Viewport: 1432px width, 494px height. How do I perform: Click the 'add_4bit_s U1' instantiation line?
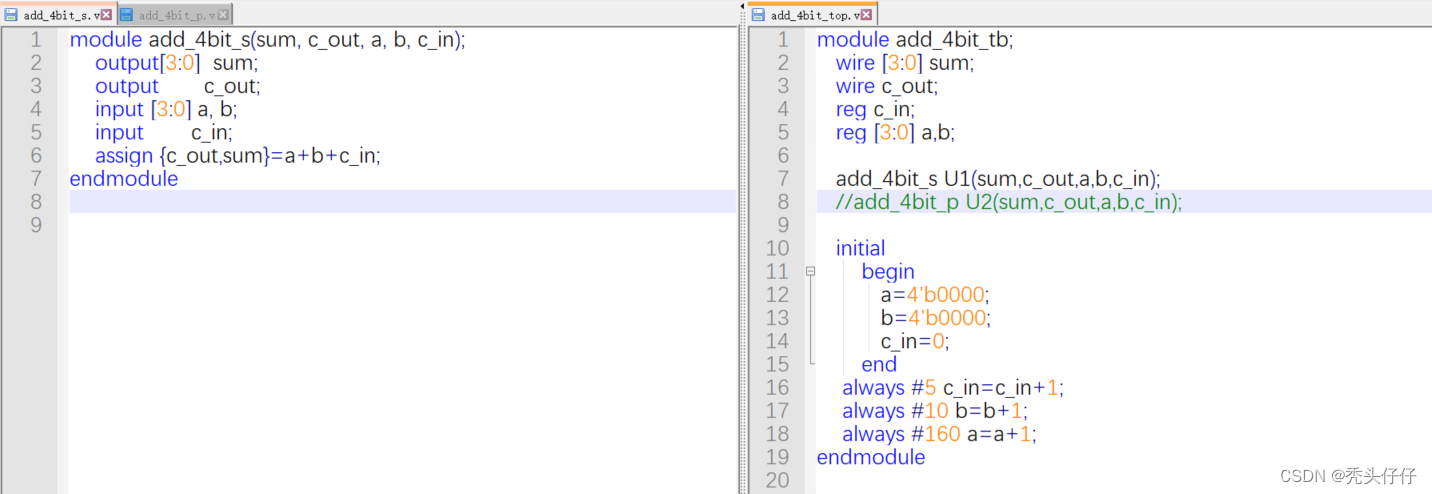(x=998, y=179)
